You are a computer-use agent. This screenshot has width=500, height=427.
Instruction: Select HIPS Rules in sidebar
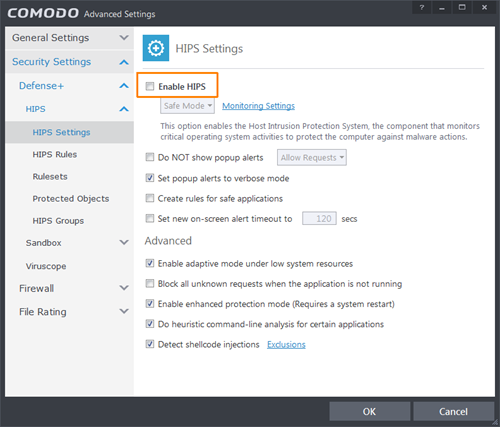click(55, 154)
